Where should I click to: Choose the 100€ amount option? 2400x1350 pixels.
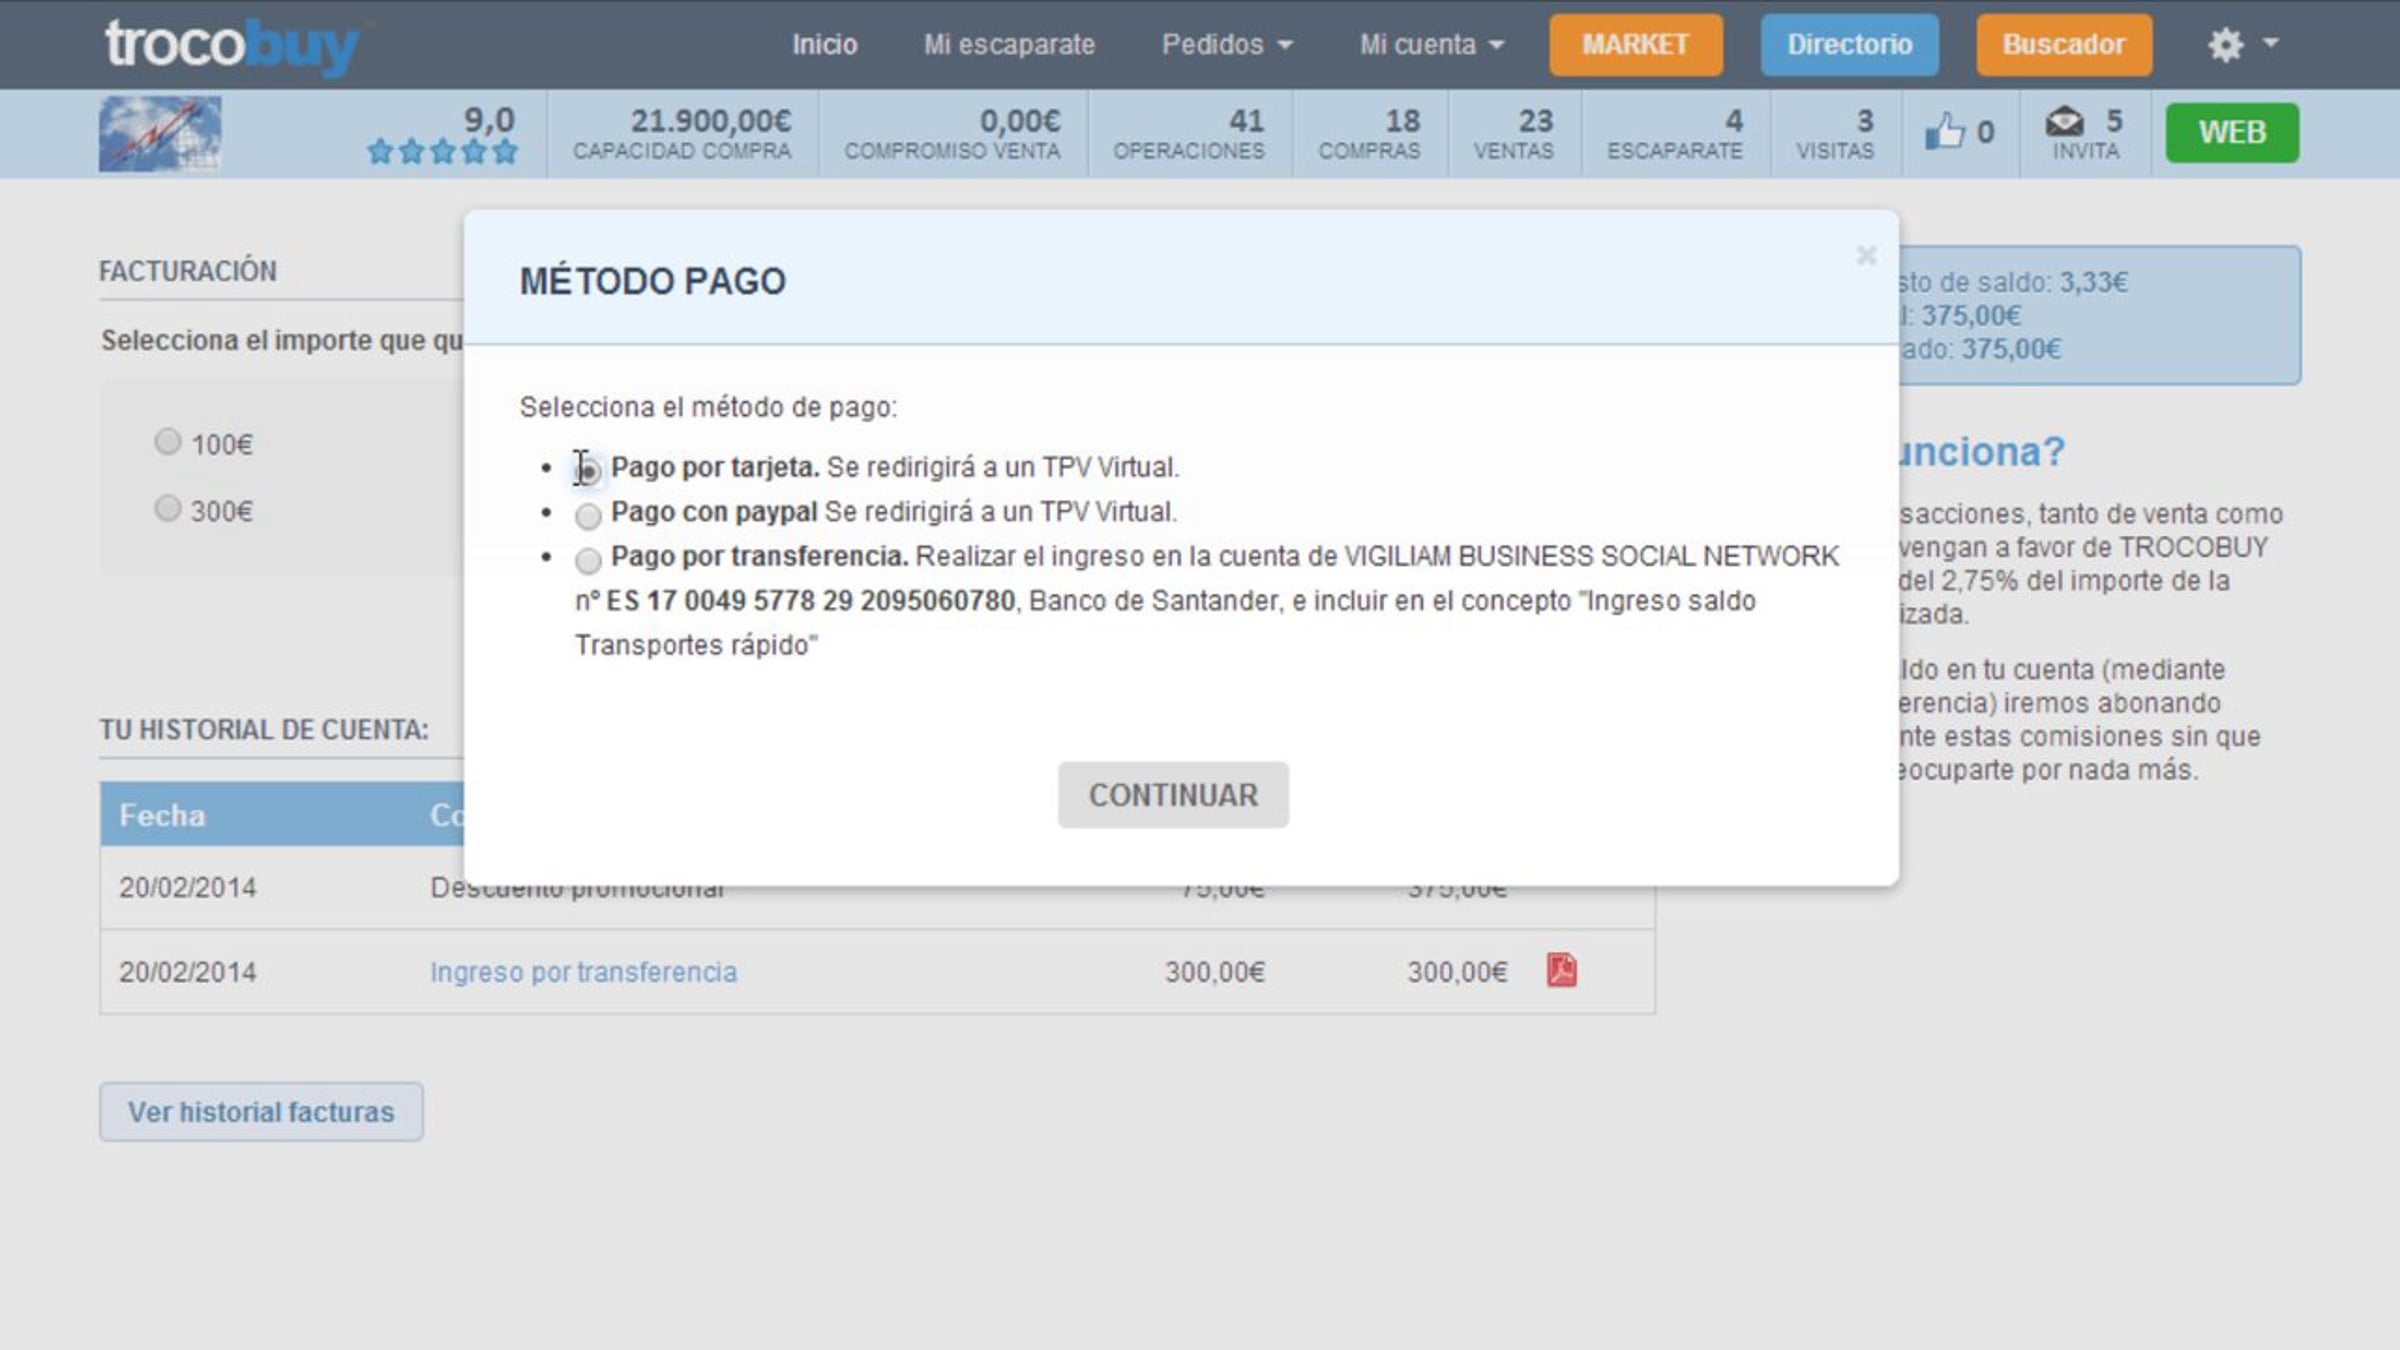[168, 441]
